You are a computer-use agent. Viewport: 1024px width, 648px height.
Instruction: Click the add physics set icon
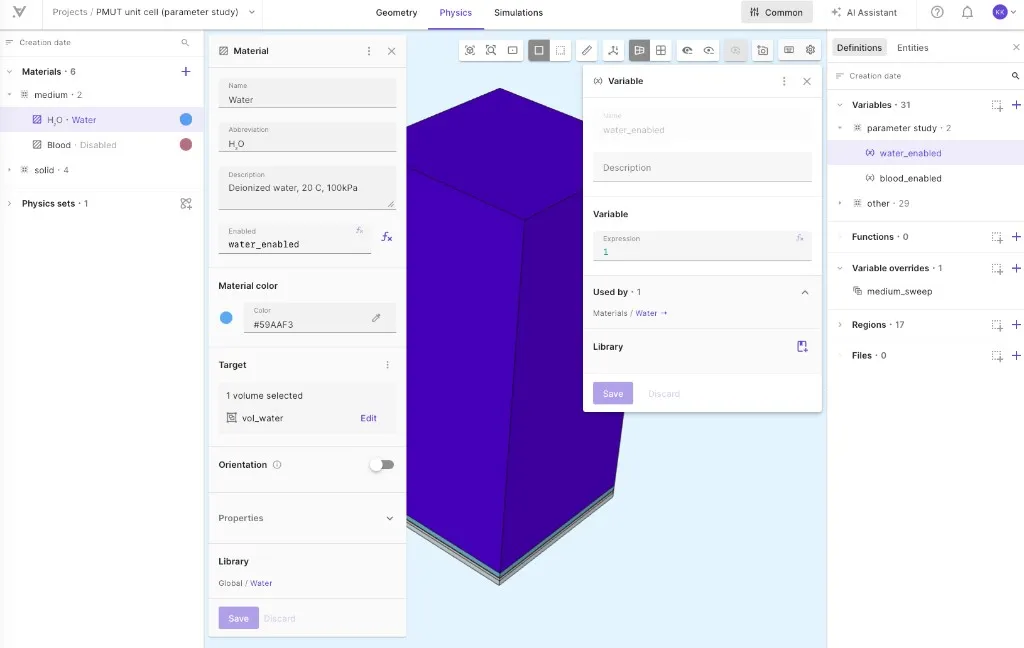[186, 204]
